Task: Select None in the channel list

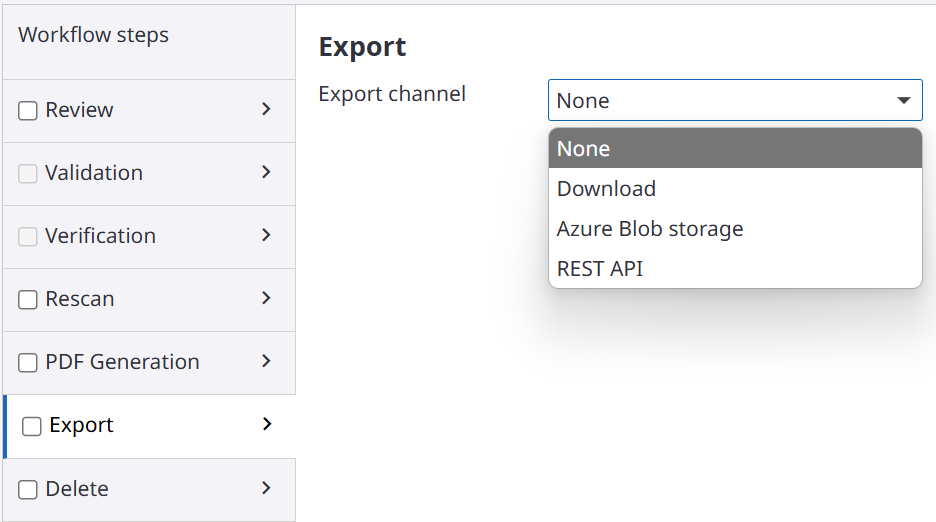Action: pos(735,148)
